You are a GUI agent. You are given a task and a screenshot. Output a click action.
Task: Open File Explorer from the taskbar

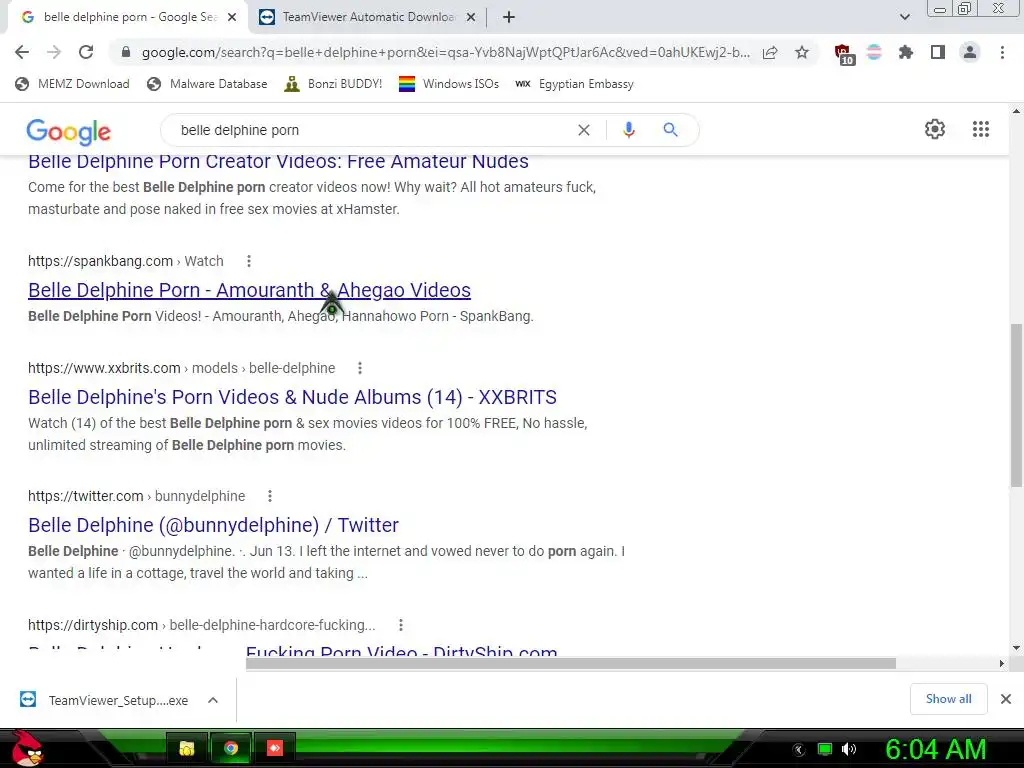tap(187, 748)
